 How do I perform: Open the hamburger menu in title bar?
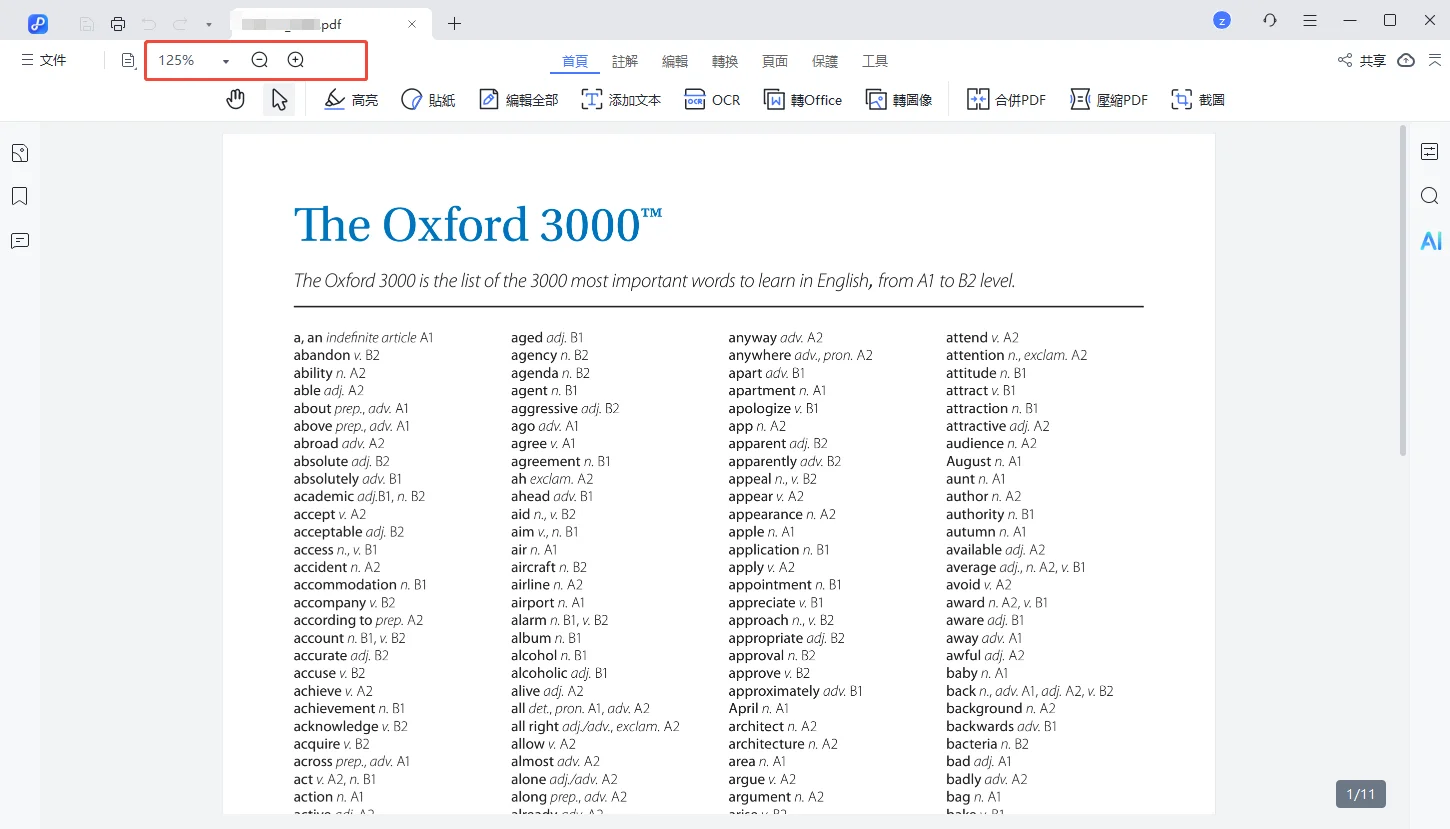(x=1310, y=20)
